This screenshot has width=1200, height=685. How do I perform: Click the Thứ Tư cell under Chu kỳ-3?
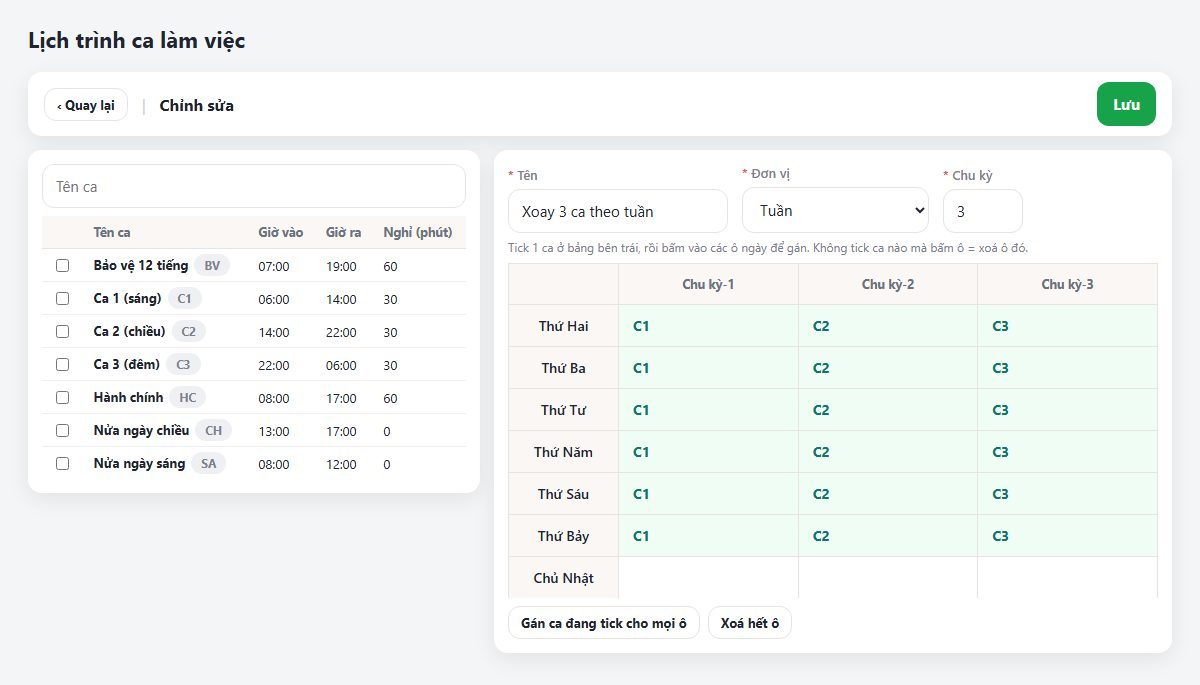coord(1067,410)
